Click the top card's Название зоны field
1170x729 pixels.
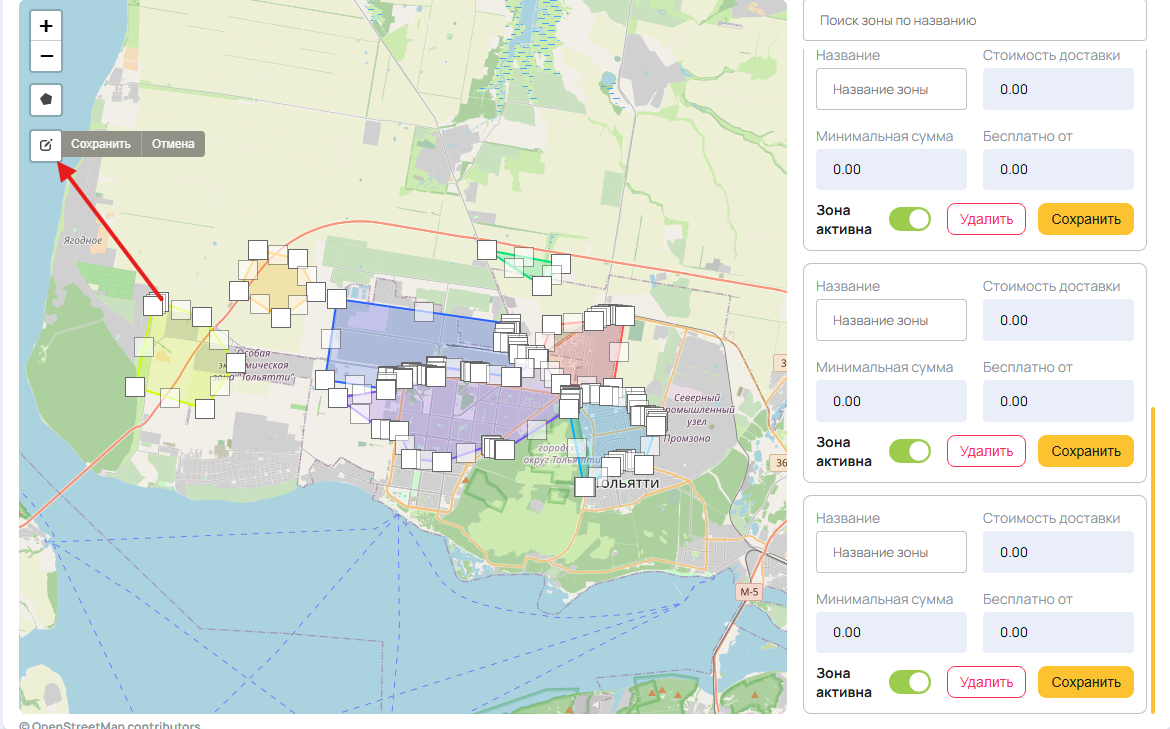click(x=891, y=89)
